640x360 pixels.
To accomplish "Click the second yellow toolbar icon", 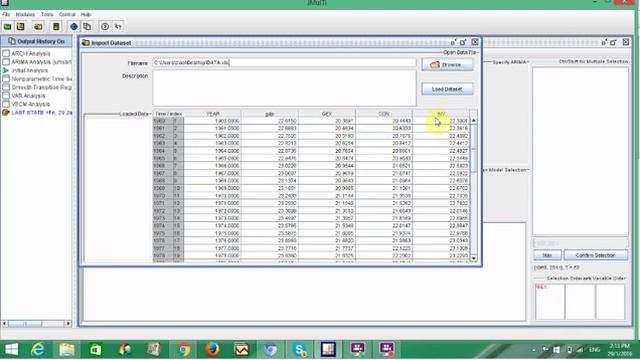I will 20,27.
